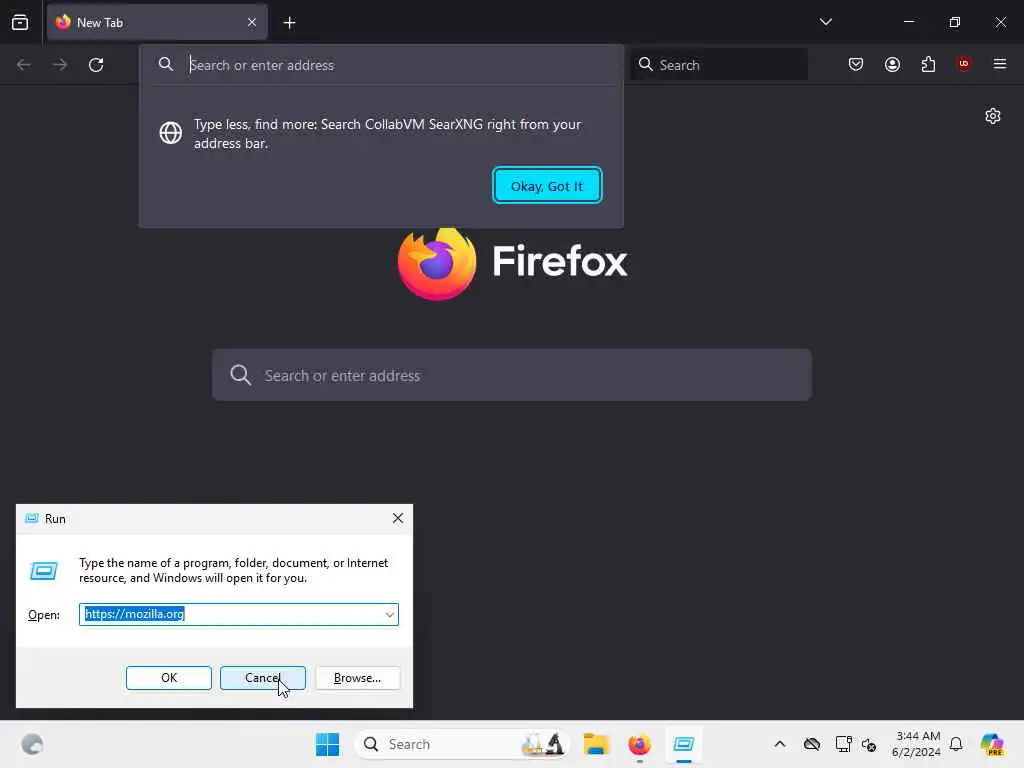The width and height of the screenshot is (1024, 768).
Task: Select the New Tab tab
Action: pyautogui.click(x=157, y=22)
